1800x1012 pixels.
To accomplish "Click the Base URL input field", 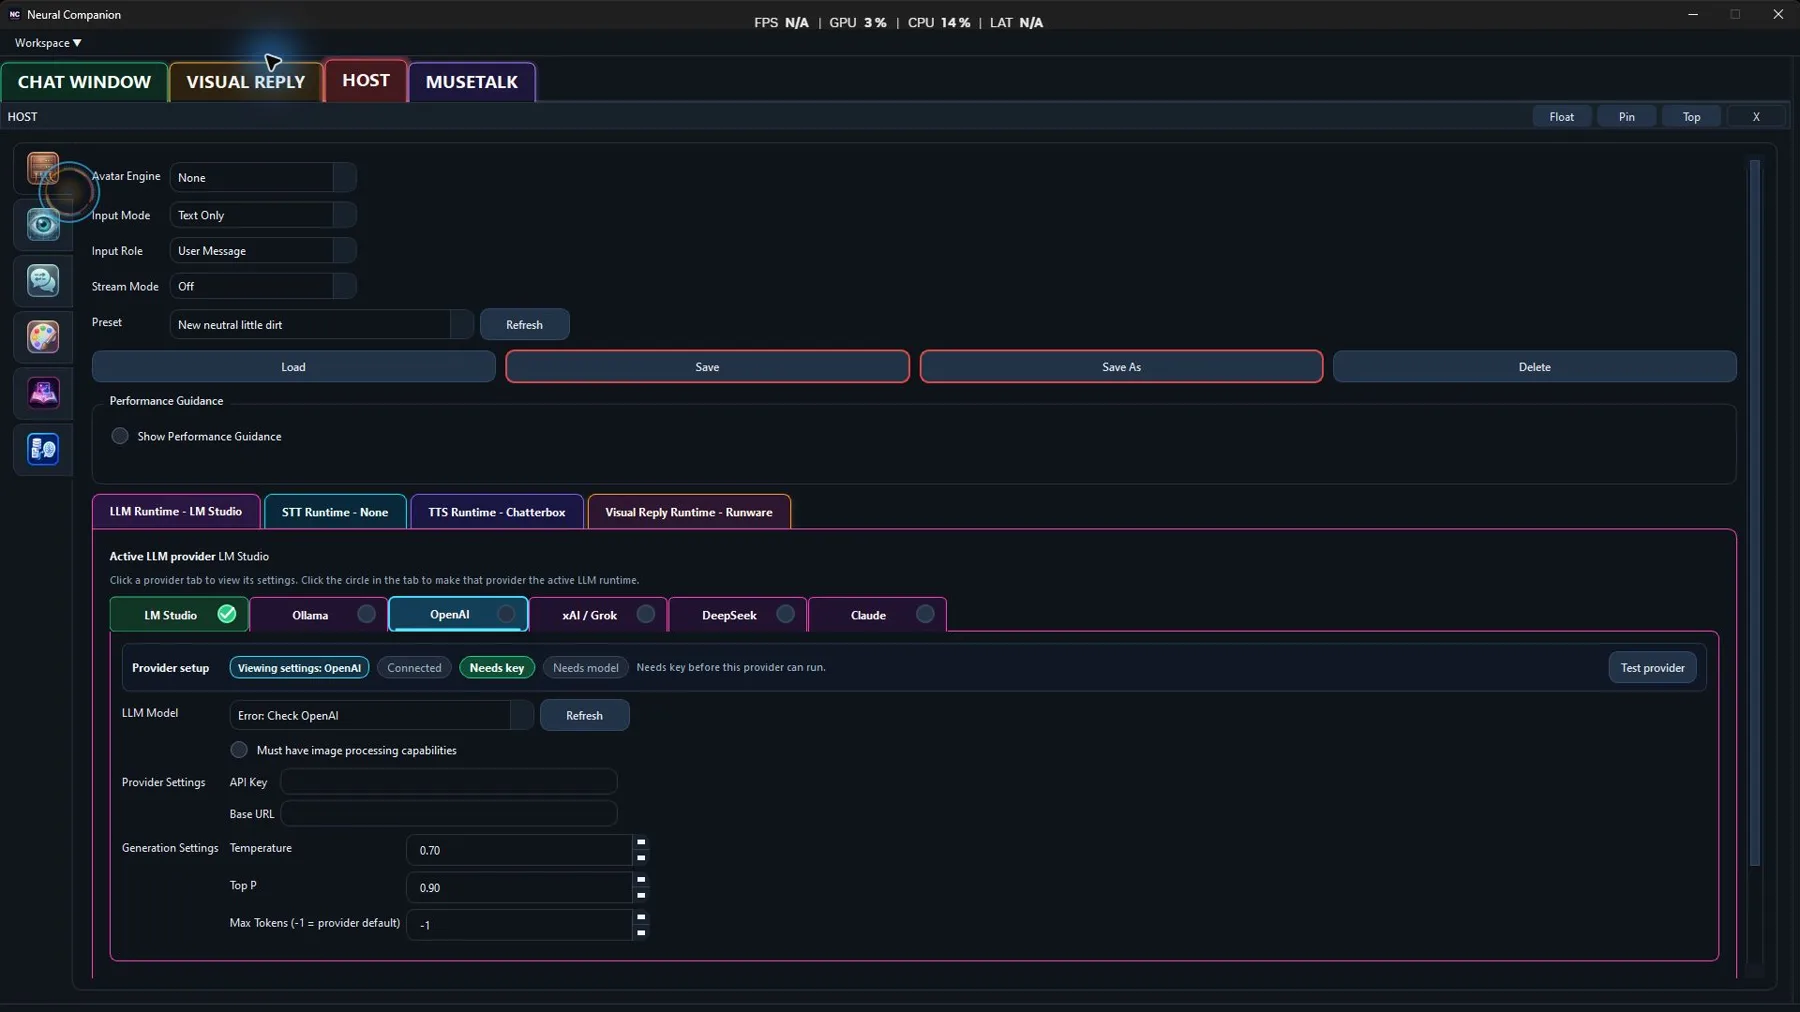I will coord(449,814).
